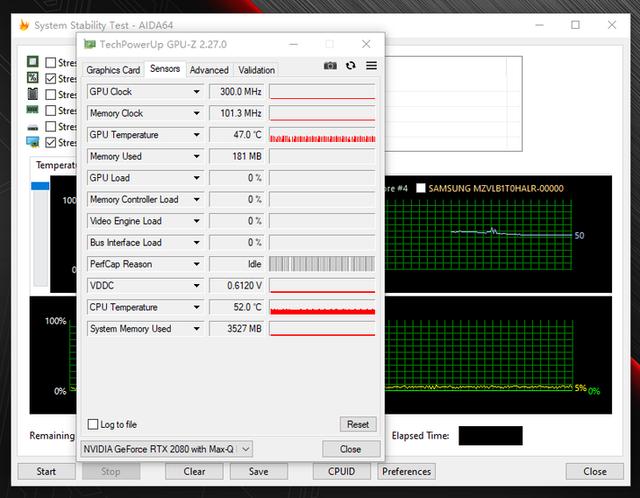Screen dimensions: 640x498
Task: Open the Memory Controller Load dropdown
Action: [x=197, y=200]
